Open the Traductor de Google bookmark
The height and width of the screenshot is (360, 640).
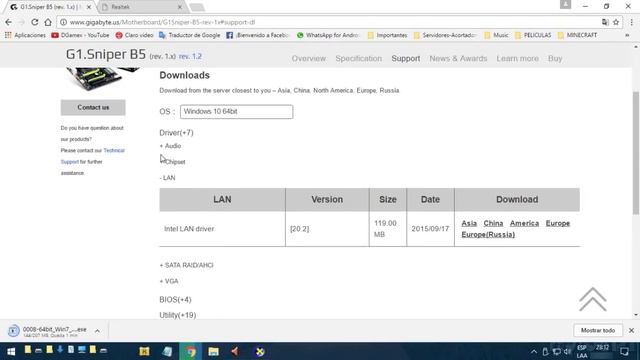pyautogui.click(x=189, y=35)
